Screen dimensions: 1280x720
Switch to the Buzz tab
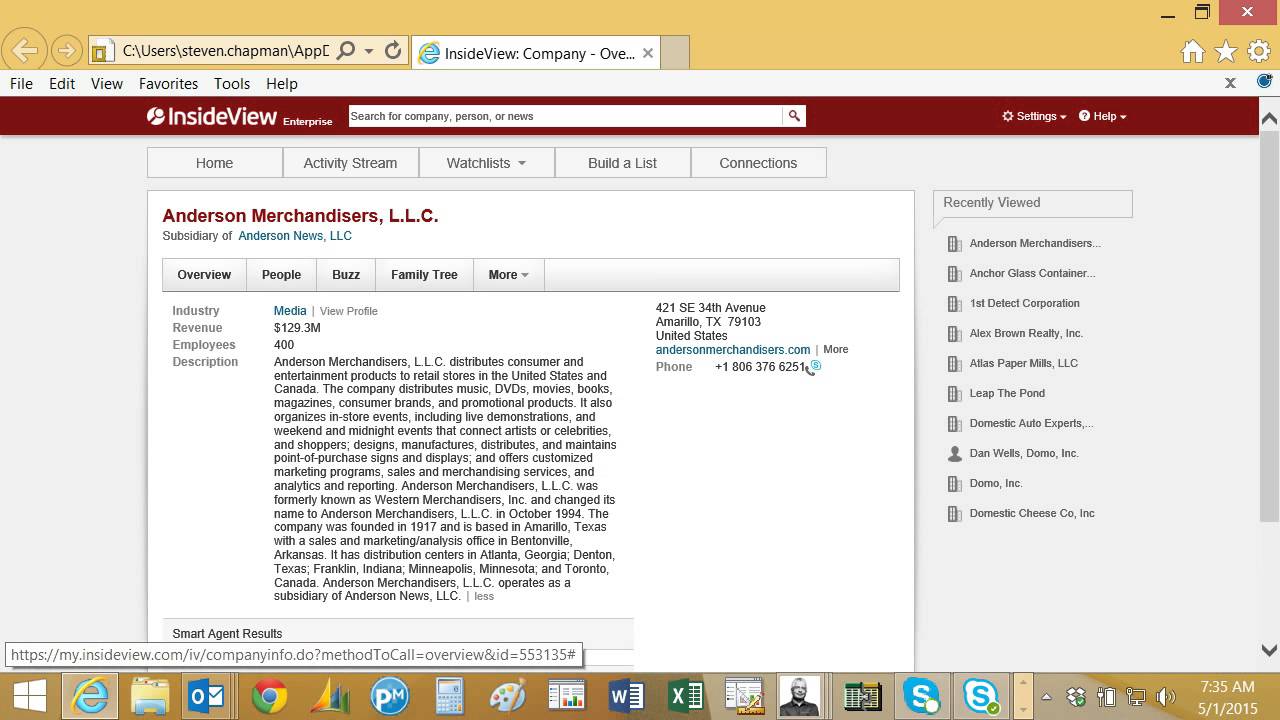[x=346, y=275]
